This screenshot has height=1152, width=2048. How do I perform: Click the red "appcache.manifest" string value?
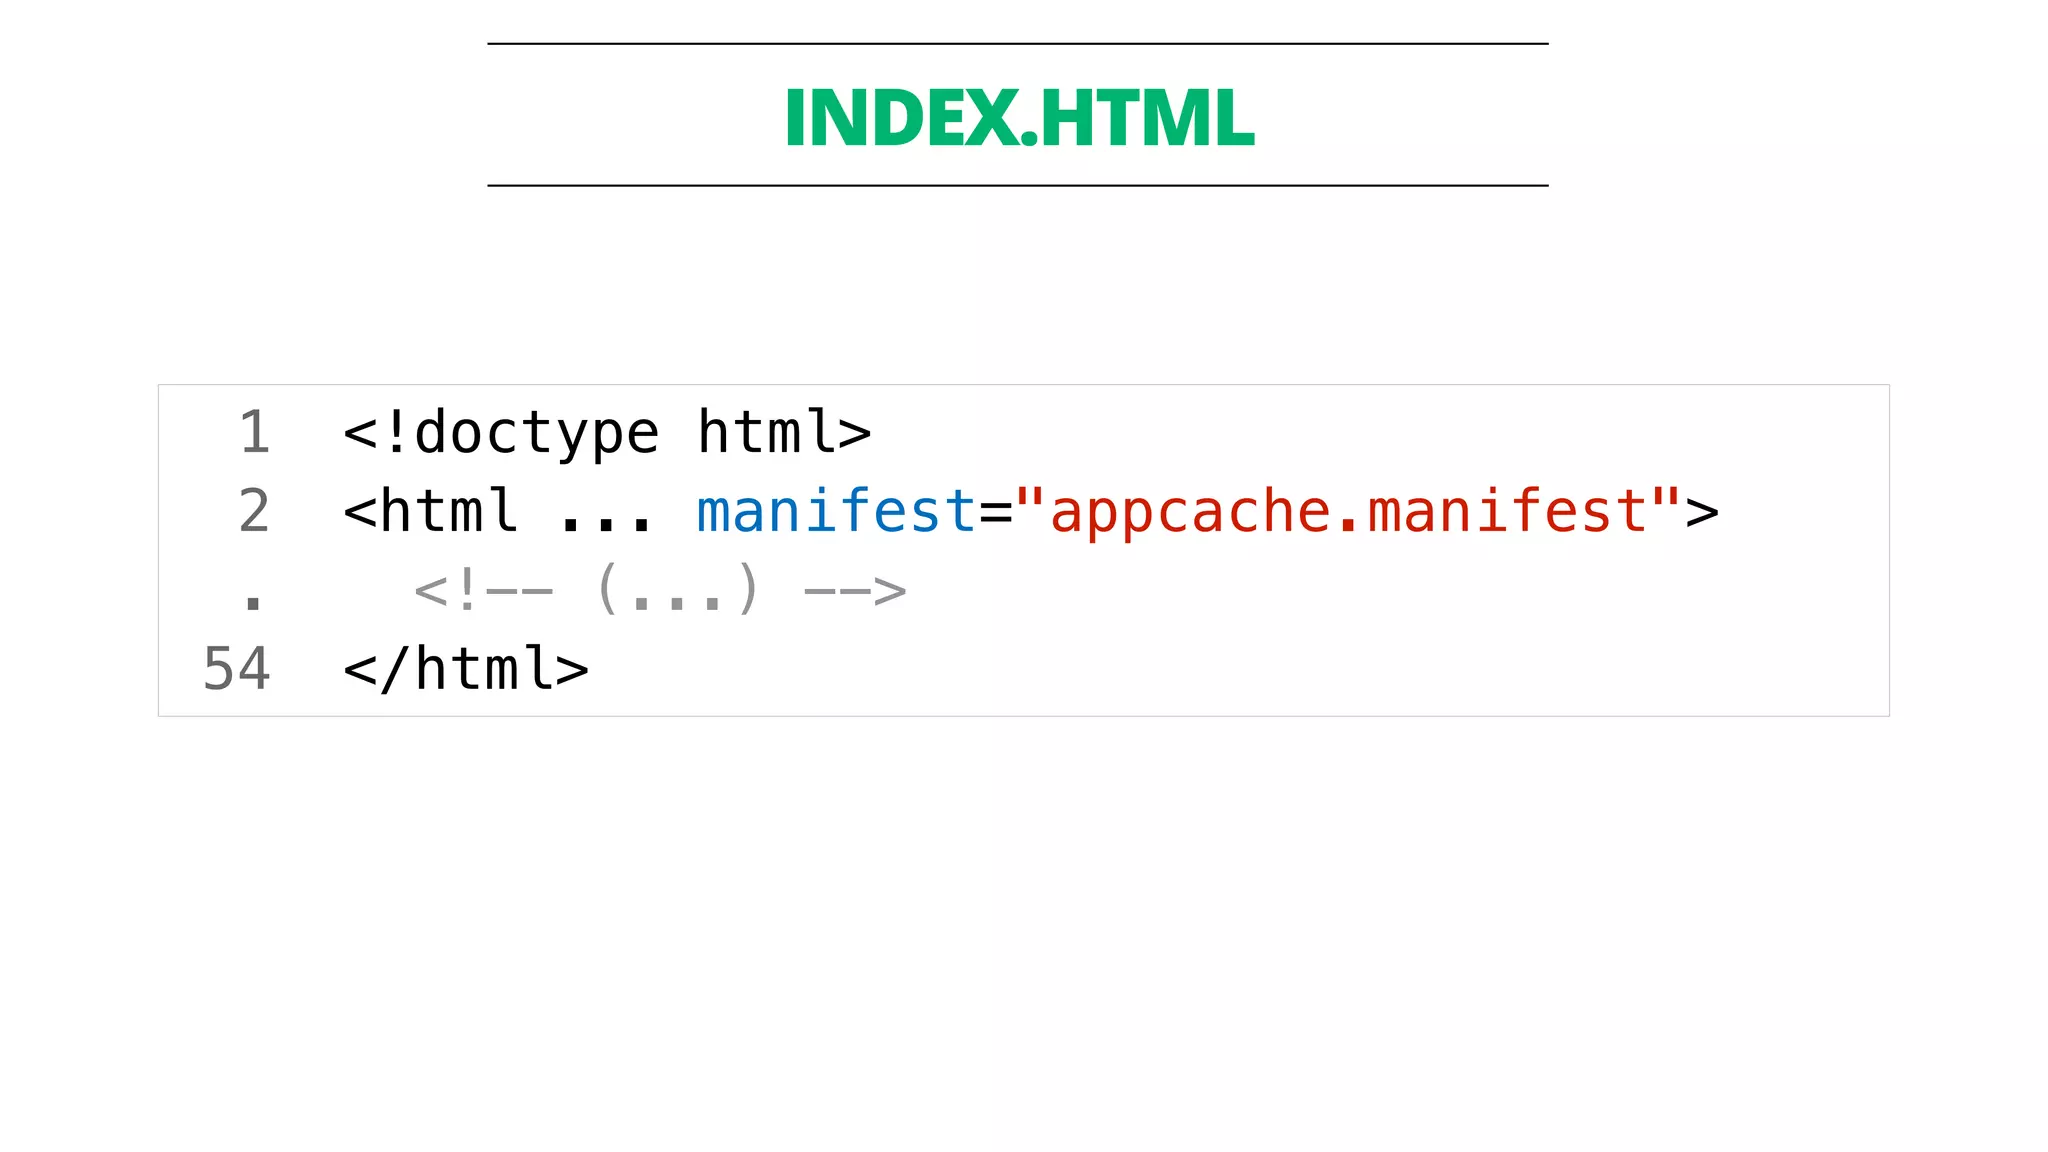point(1349,511)
